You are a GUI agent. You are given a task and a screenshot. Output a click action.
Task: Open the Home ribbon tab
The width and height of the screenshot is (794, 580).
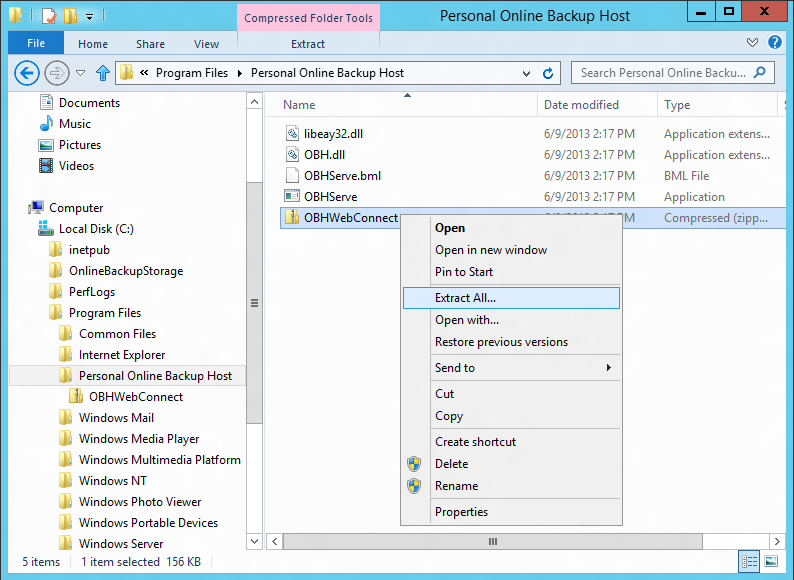point(93,44)
